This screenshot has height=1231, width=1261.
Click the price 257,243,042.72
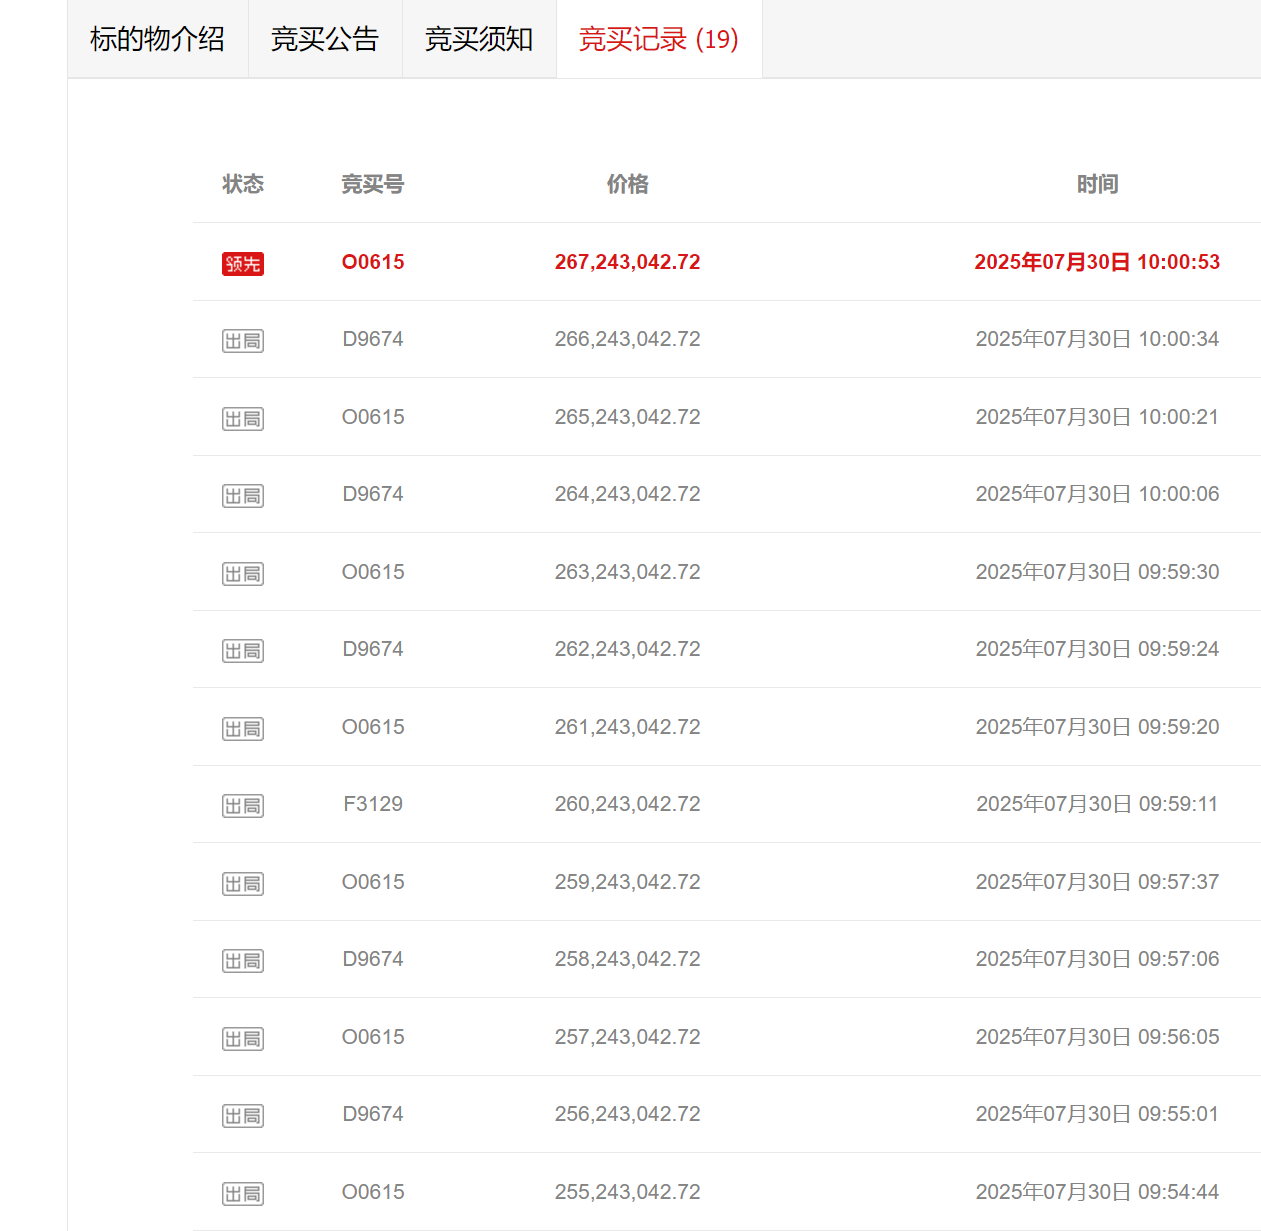(628, 1037)
